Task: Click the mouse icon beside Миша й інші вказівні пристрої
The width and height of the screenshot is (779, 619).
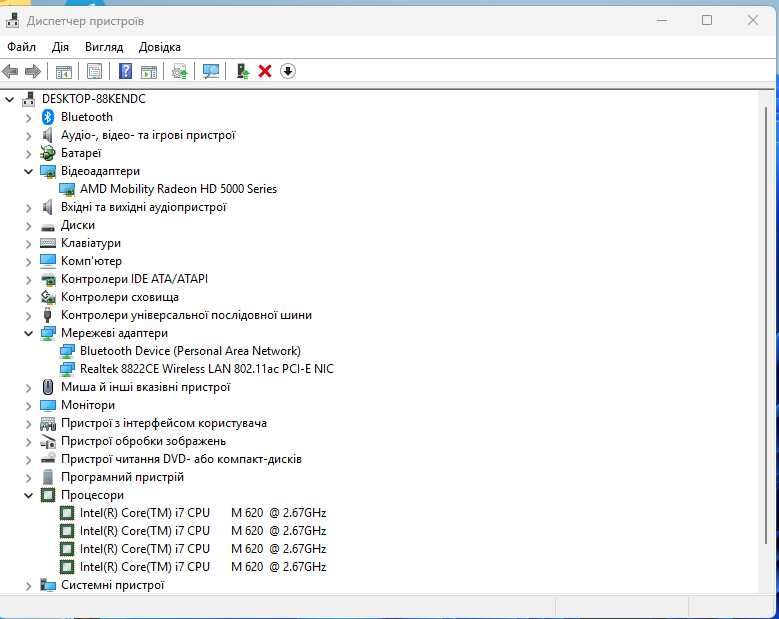Action: (x=48, y=387)
